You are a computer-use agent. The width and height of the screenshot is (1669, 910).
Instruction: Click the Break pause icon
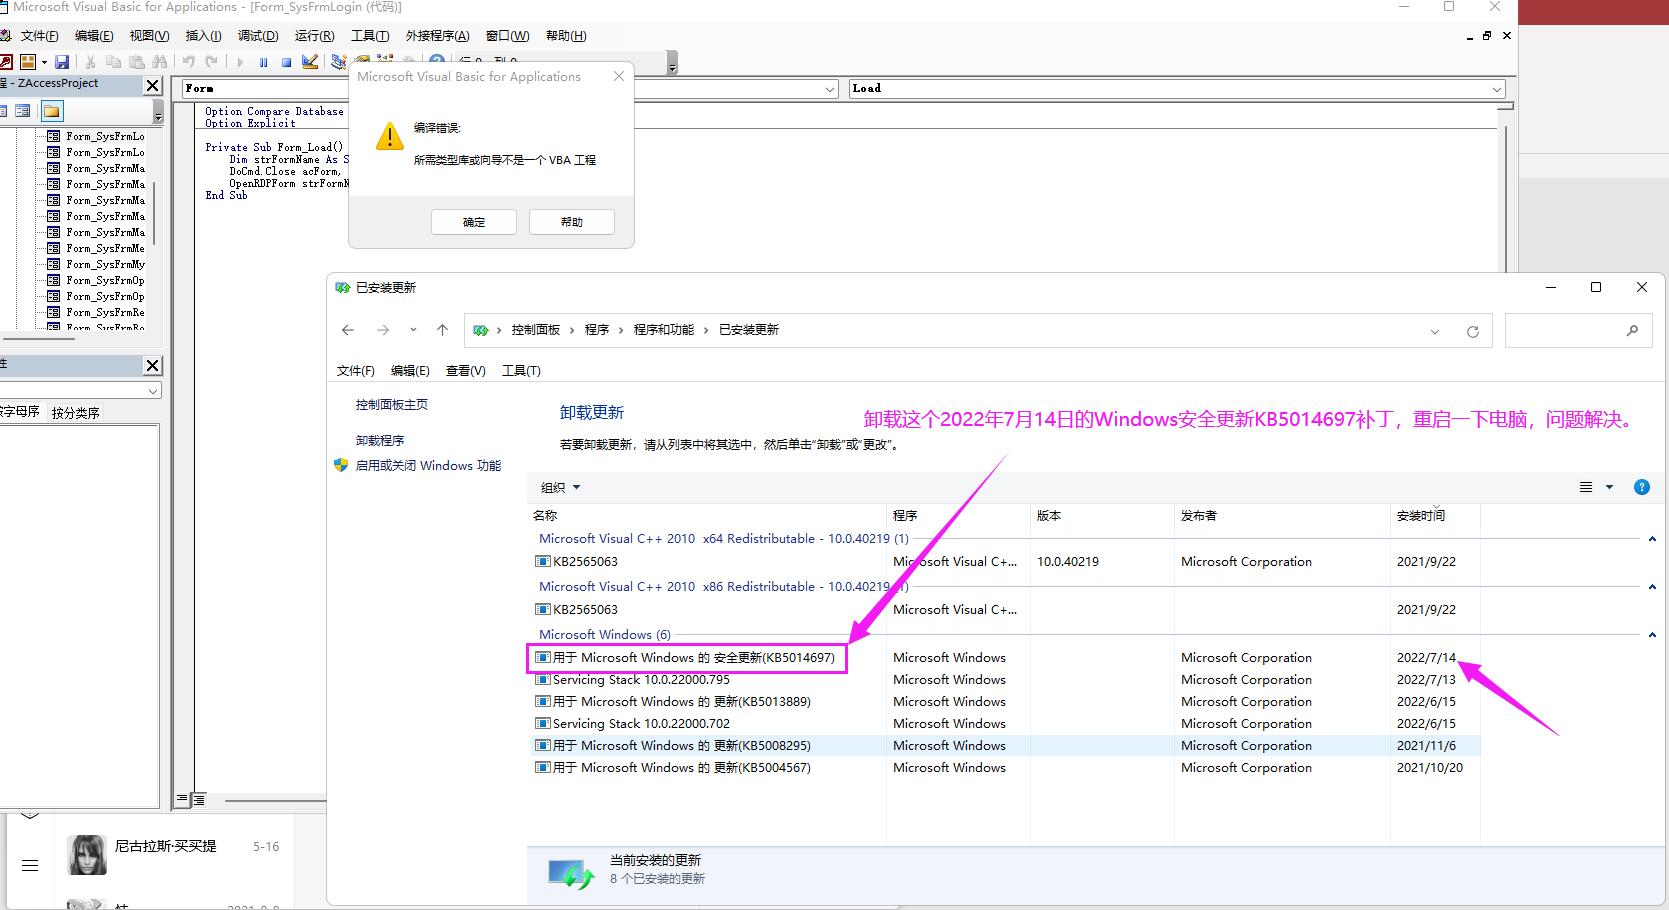pos(263,62)
